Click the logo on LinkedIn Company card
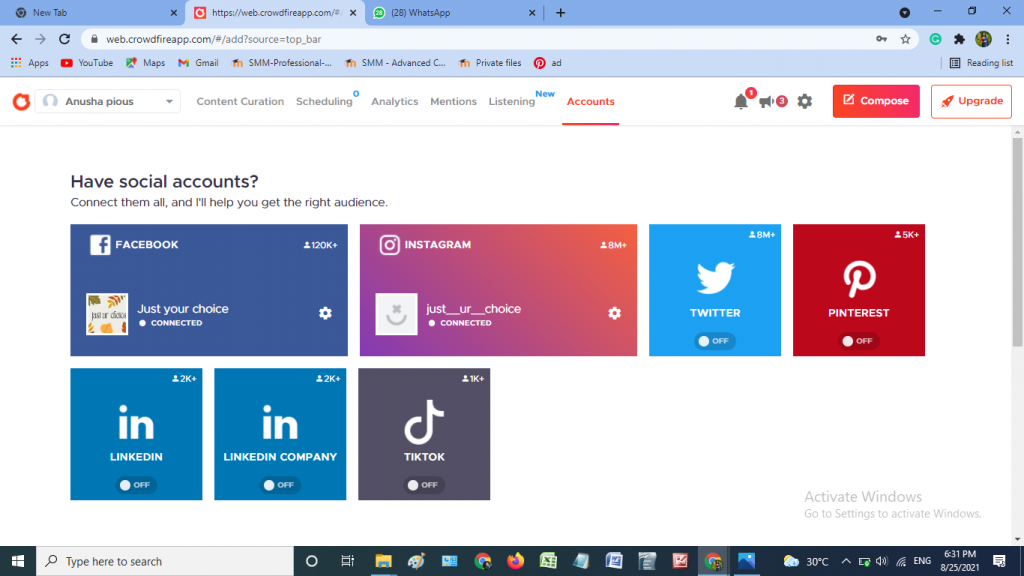Image resolution: width=1024 pixels, height=576 pixels. tap(280, 422)
